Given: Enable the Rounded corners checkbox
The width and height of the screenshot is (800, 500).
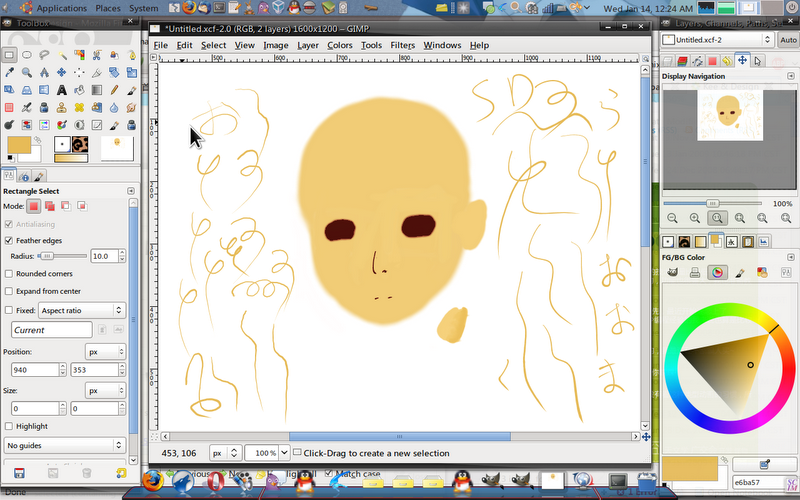Looking at the screenshot, I should tap(9, 273).
